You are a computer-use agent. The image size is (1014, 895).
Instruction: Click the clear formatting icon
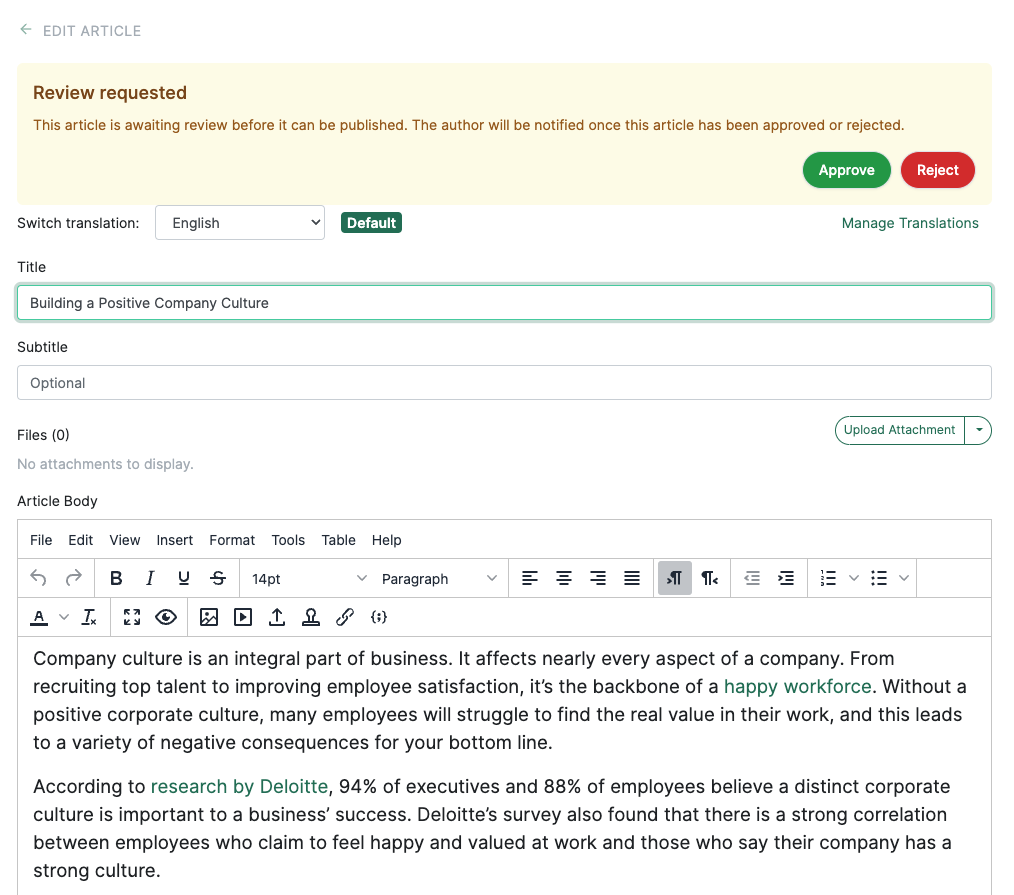(x=89, y=617)
